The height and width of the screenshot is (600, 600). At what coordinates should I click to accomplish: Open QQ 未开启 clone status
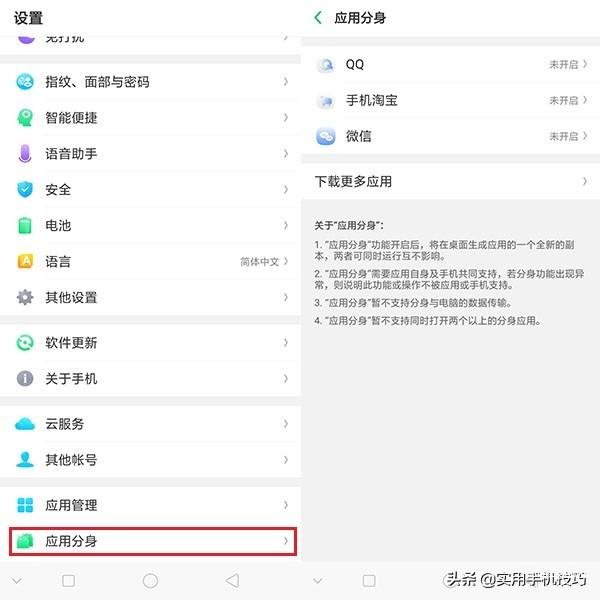point(568,64)
